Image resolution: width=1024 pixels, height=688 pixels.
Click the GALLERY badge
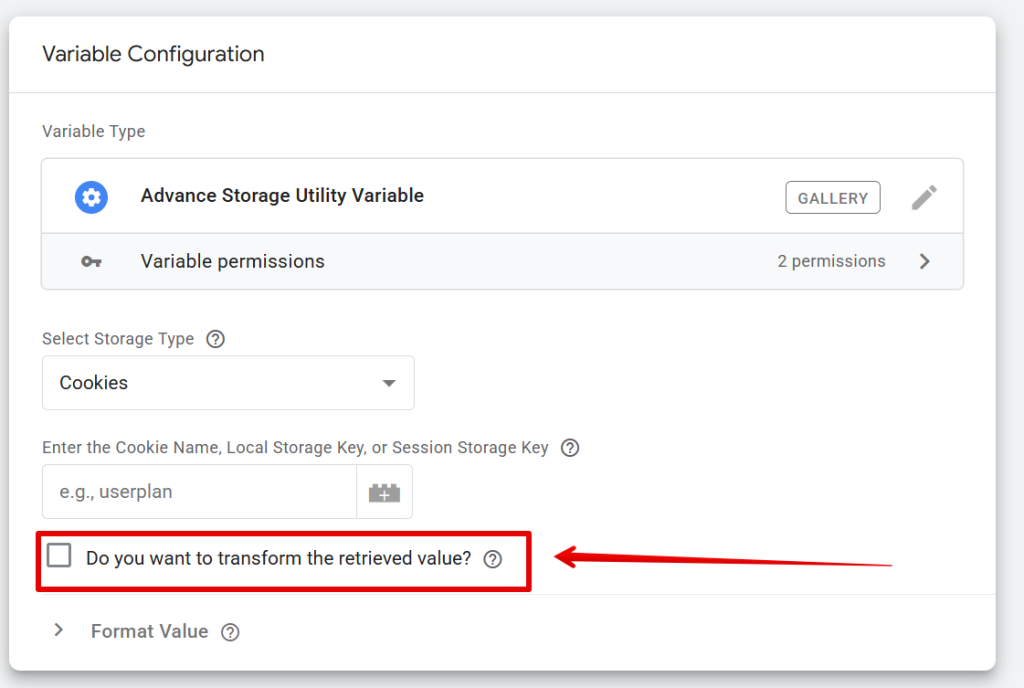pyautogui.click(x=832, y=198)
